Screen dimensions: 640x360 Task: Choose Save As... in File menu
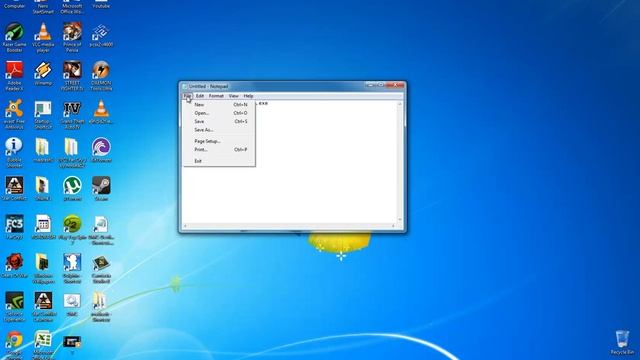(219, 130)
